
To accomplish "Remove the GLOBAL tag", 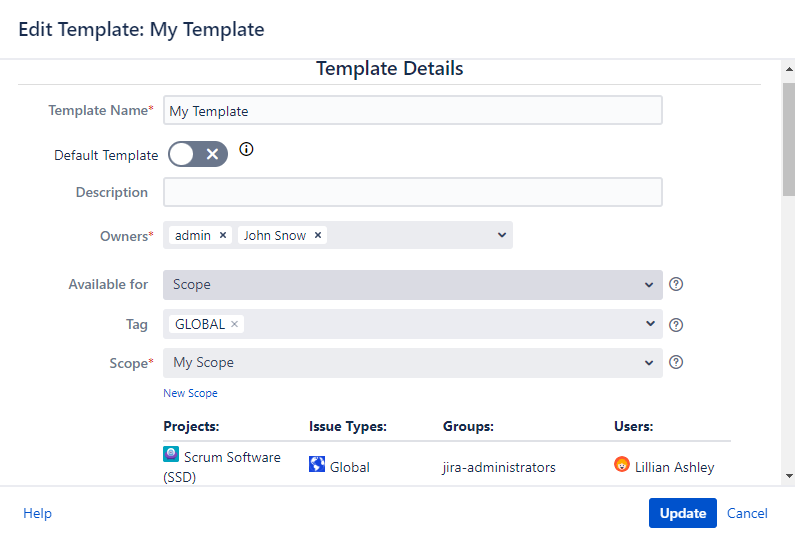I will 235,324.
